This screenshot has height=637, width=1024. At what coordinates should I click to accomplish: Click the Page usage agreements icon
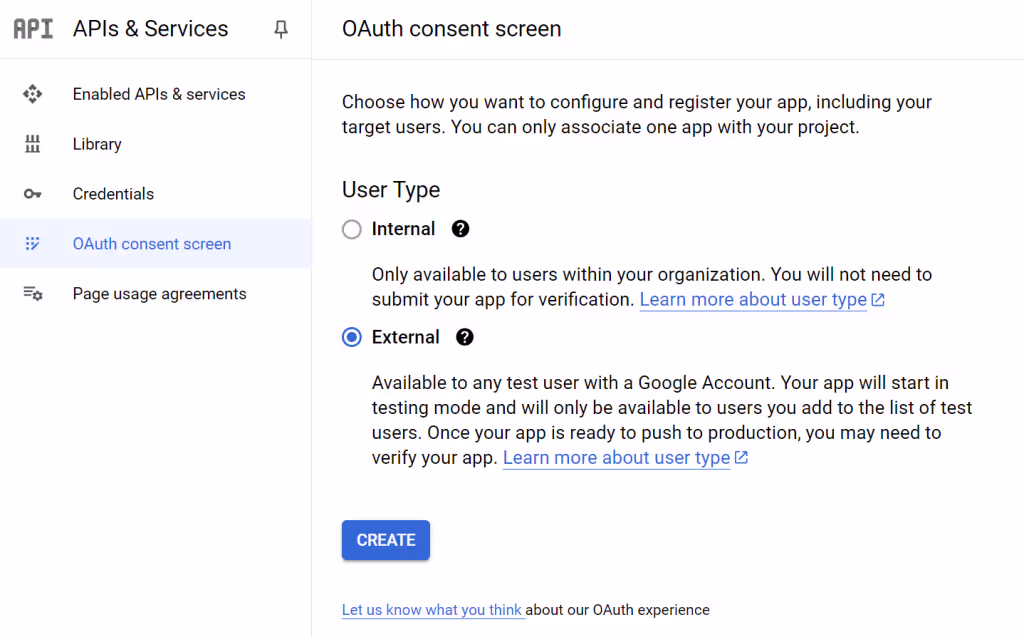point(33,294)
